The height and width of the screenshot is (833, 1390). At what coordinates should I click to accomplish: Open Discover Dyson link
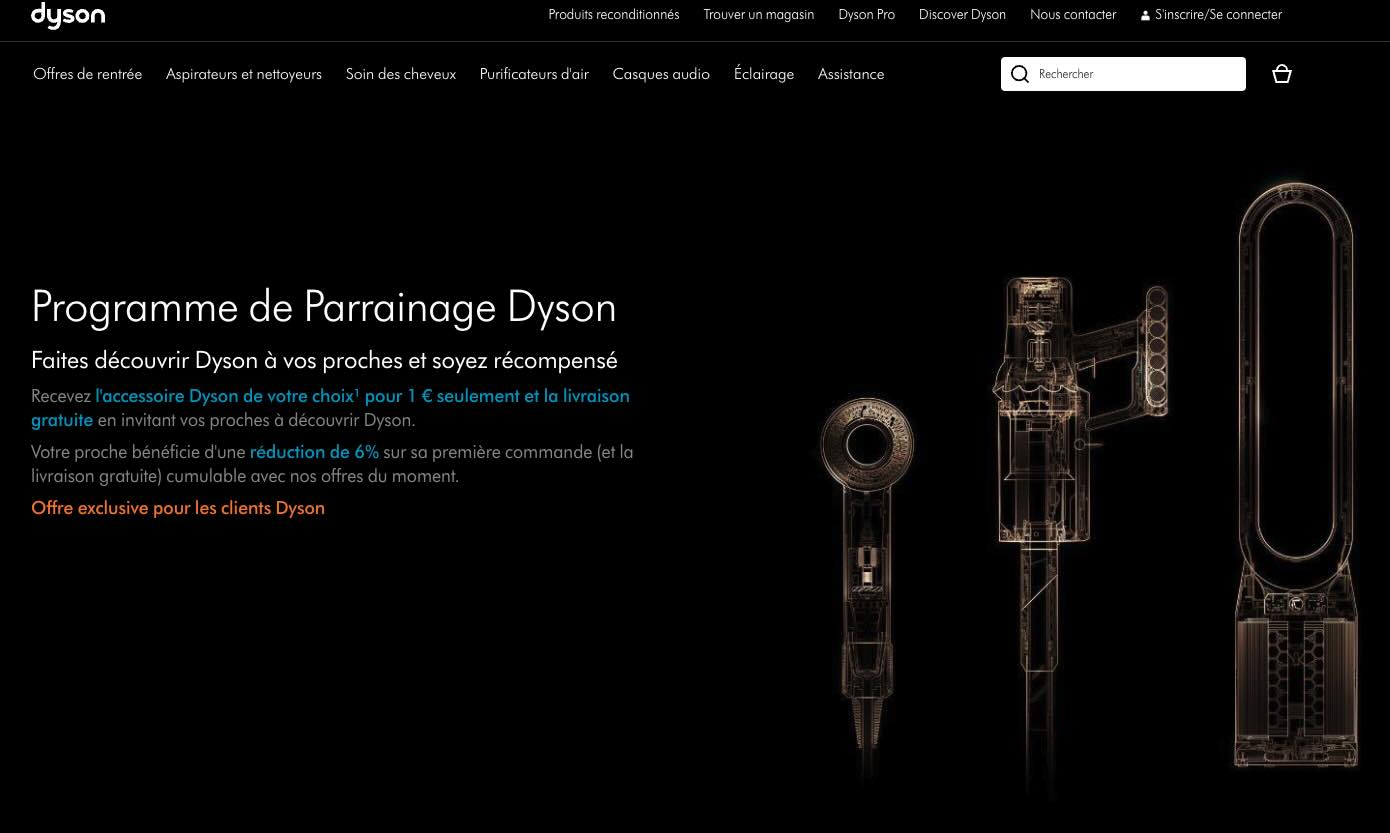click(962, 15)
